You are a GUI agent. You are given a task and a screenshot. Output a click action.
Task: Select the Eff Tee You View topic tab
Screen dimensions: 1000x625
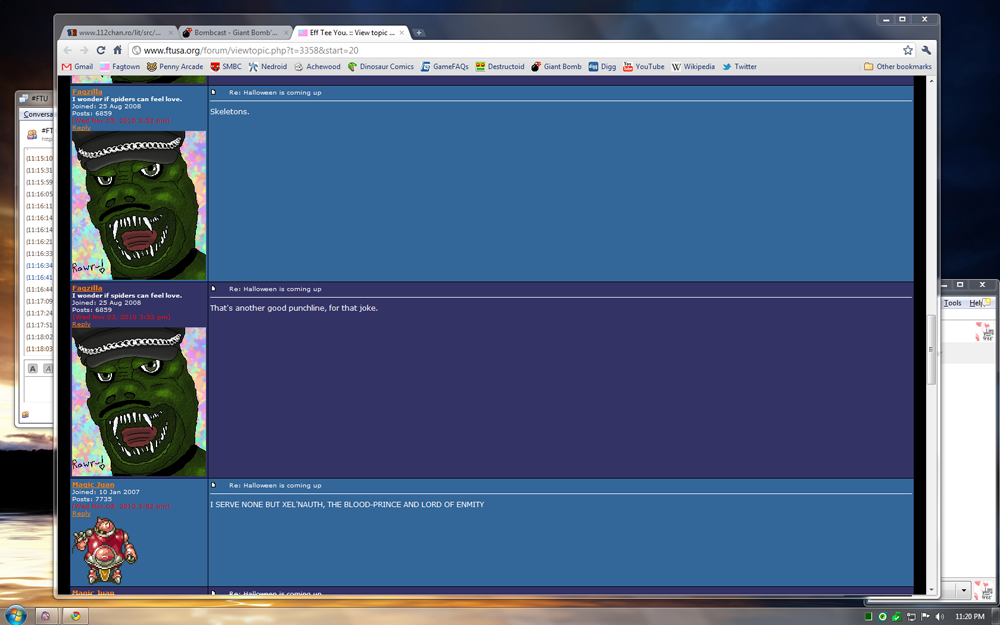click(351, 33)
